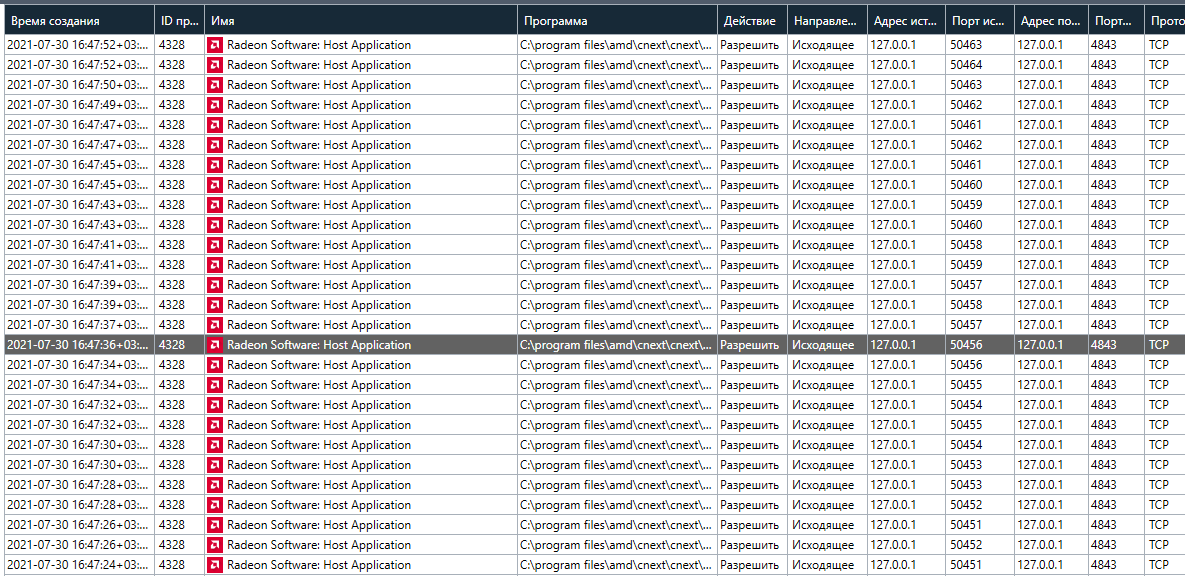Click Radeon icon in 16:47:41 row, port 50458
The width and height of the screenshot is (1185, 576).
215,245
